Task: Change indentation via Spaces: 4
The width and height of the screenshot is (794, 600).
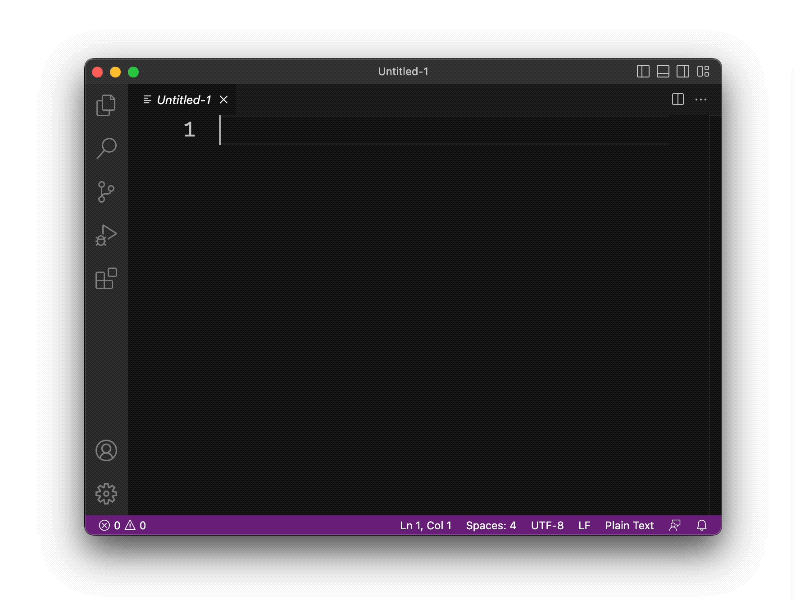Action: [491, 525]
